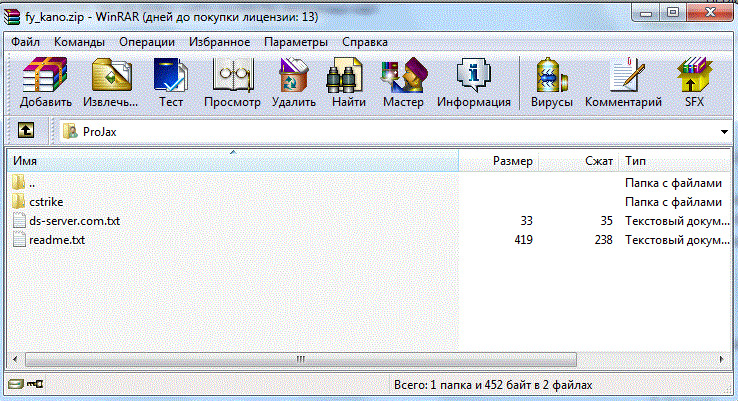Select the cstrike folder icon

[18, 201]
